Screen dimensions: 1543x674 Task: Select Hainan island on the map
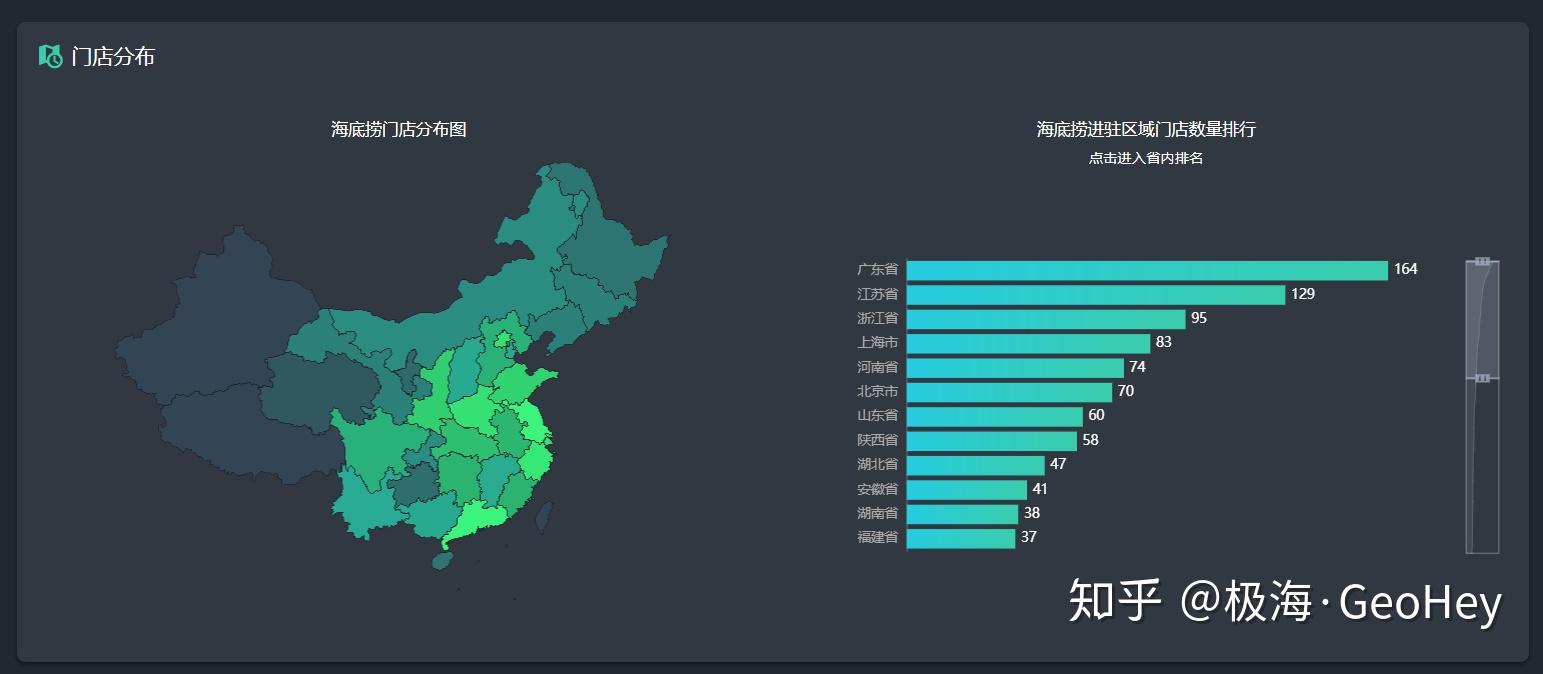(443, 561)
